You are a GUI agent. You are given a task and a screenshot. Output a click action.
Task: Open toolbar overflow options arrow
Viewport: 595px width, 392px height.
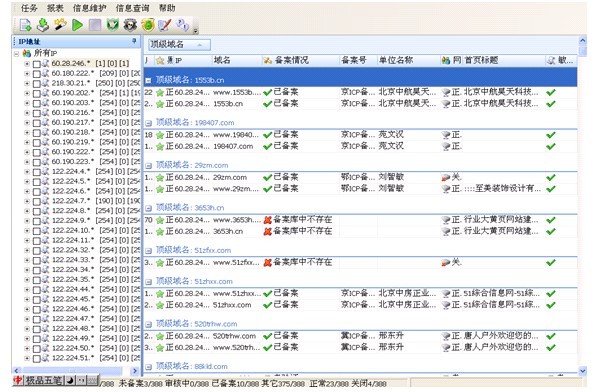click(x=195, y=31)
